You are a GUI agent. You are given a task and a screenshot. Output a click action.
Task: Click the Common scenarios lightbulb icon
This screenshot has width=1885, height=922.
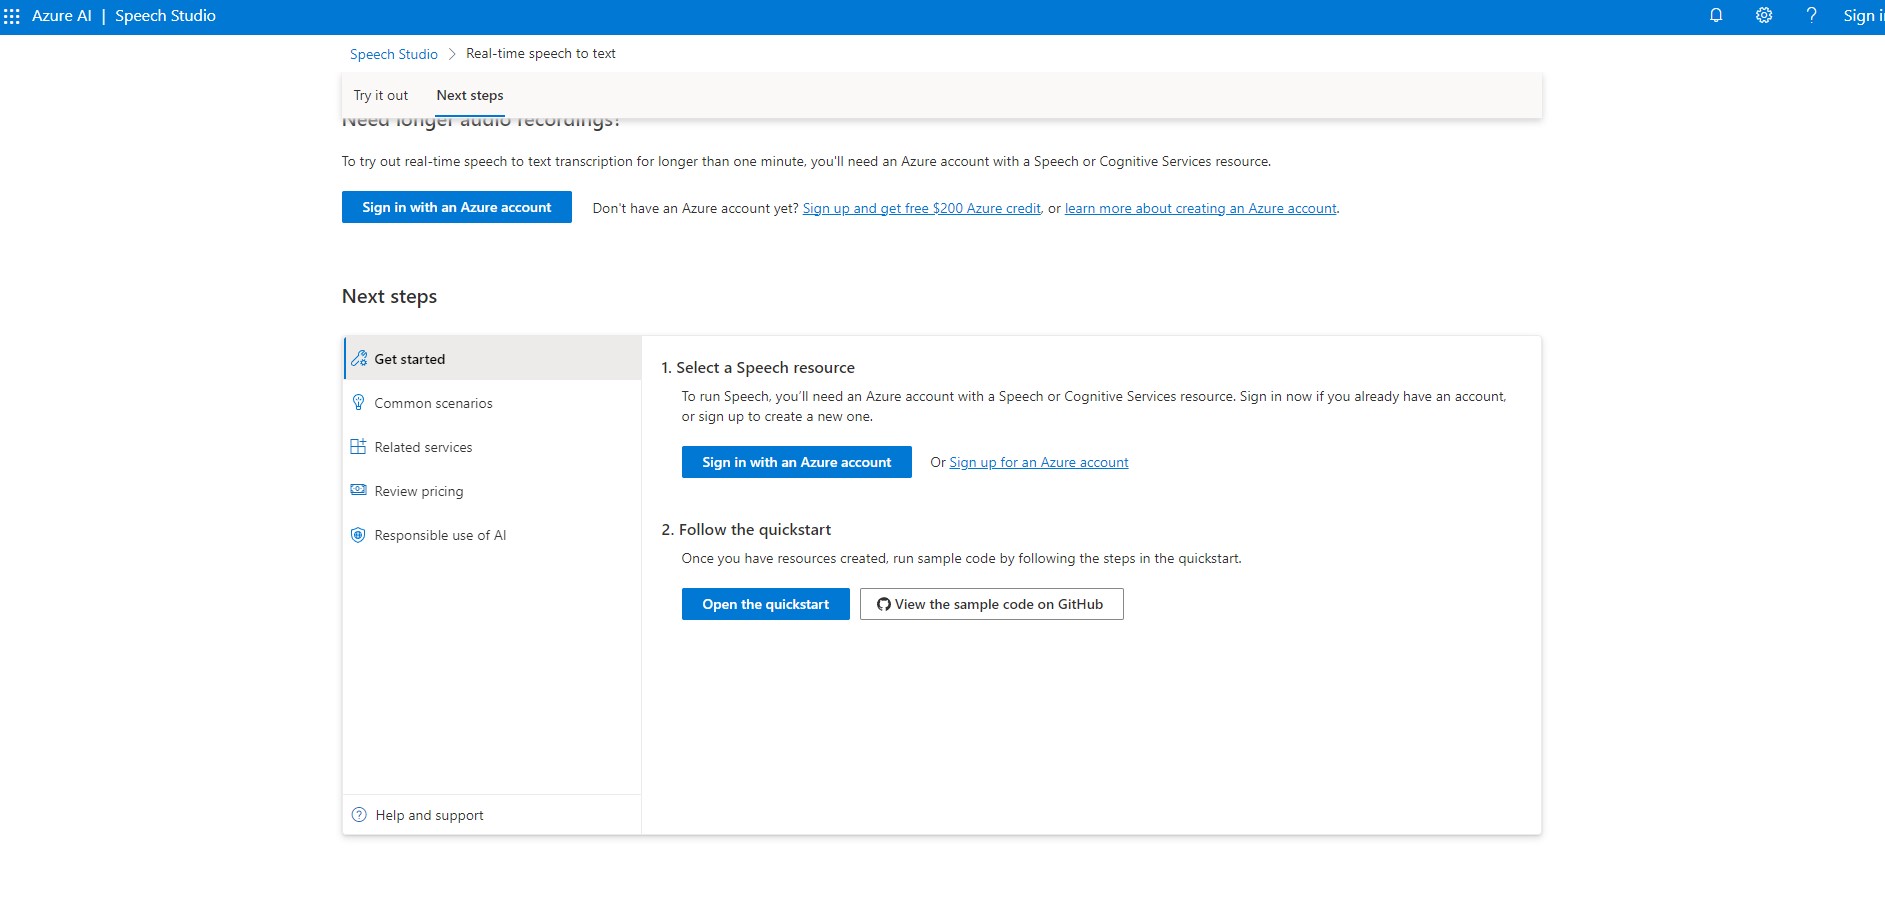coord(358,402)
